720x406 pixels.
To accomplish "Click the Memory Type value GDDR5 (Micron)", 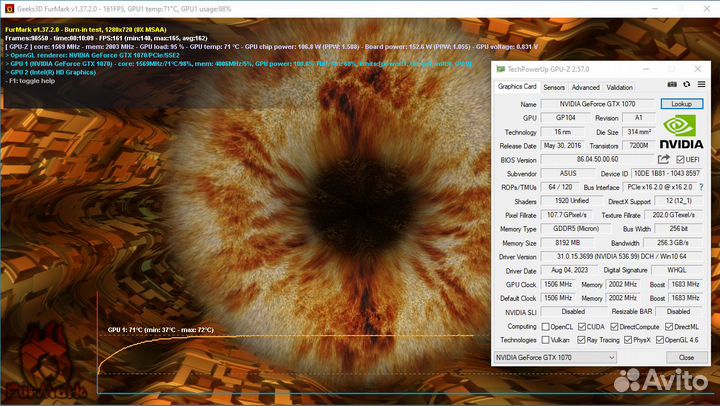I will [576, 229].
